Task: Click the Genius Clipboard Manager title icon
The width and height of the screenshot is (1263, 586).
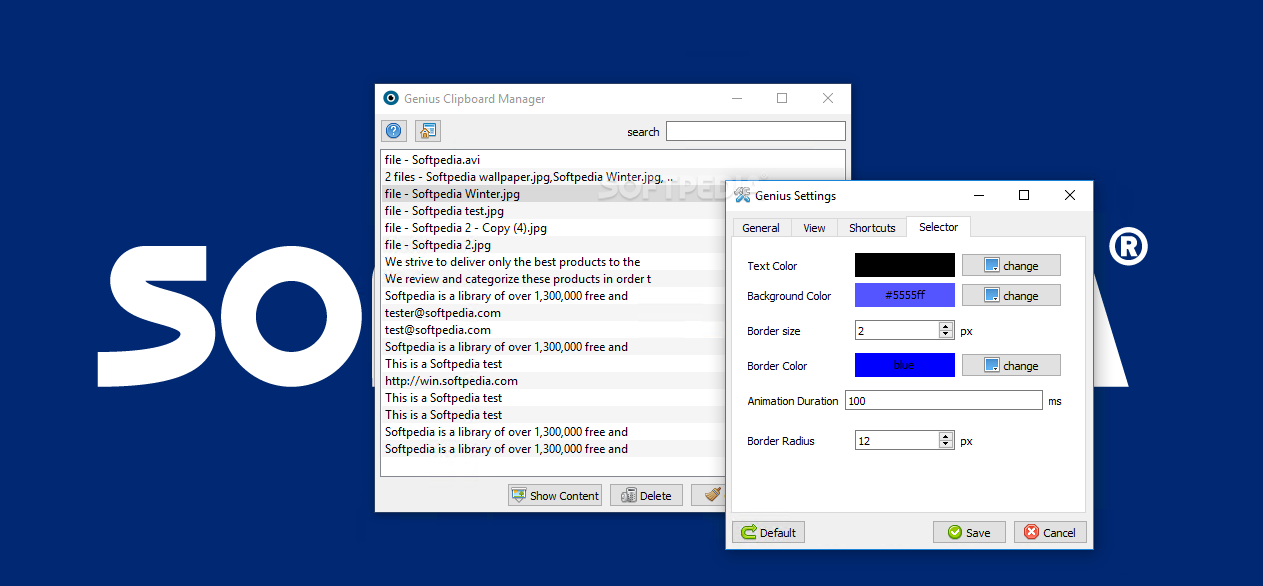Action: pos(391,98)
